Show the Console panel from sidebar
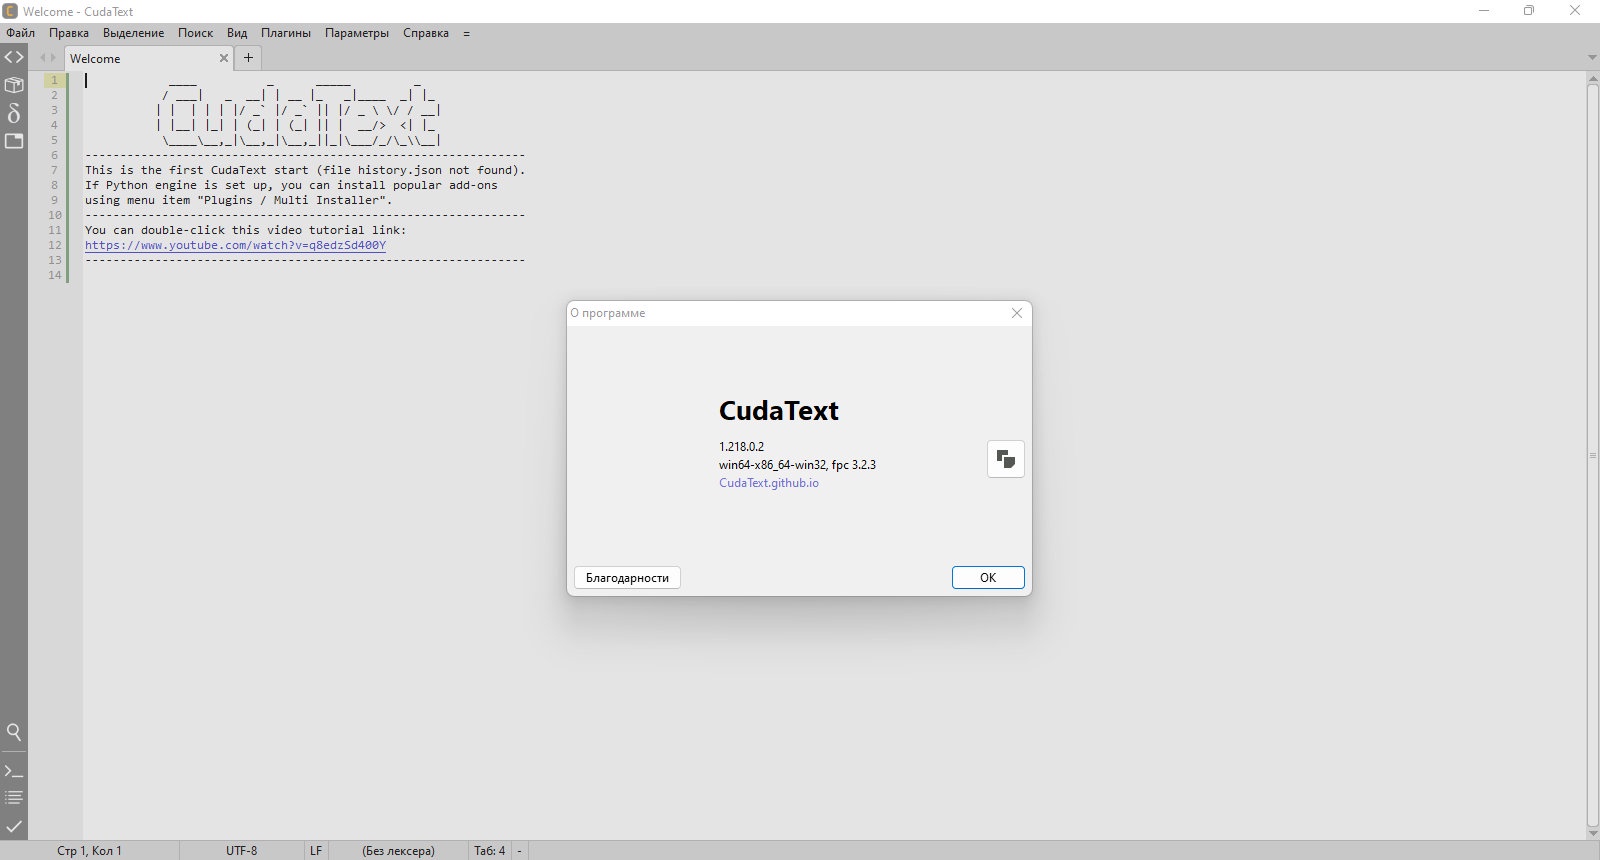Screen dimensions: 1600x860 [x=14, y=771]
